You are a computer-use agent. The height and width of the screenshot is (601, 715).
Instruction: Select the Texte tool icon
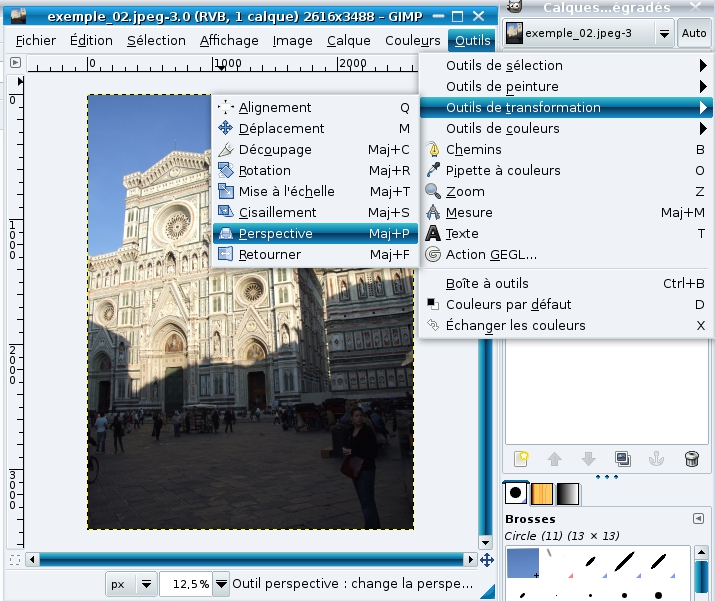tap(433, 233)
